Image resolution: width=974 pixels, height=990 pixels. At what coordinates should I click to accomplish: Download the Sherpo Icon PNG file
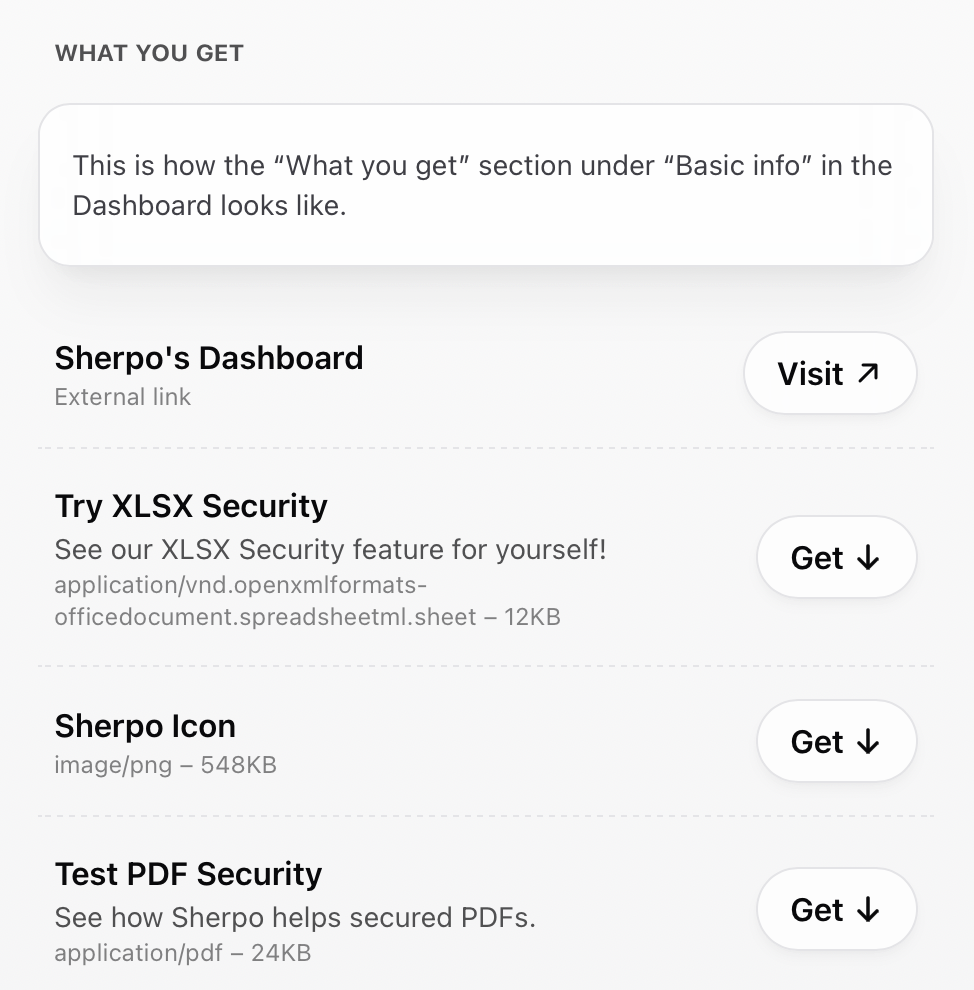[x=836, y=741]
